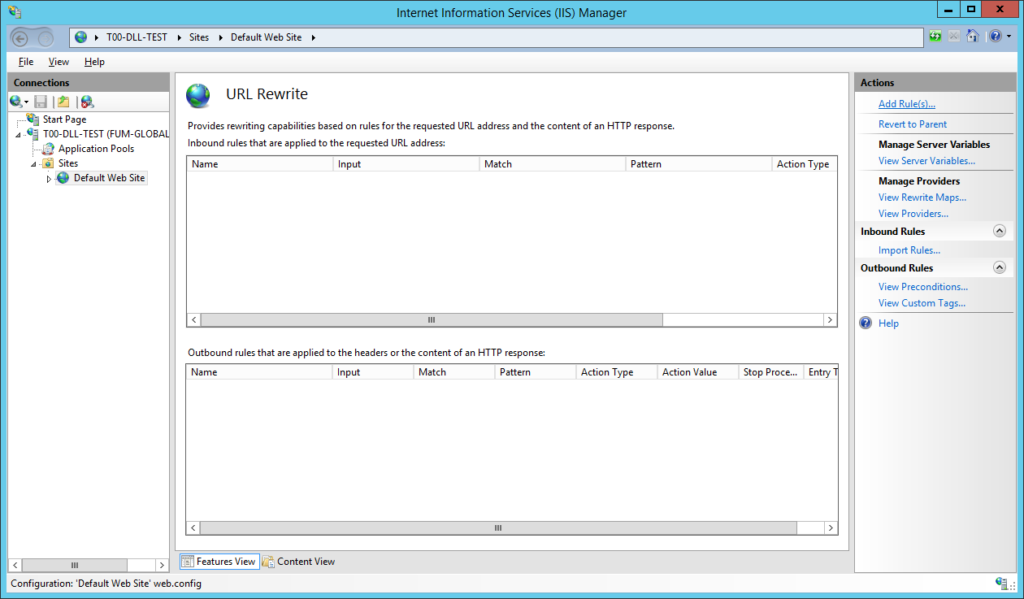Image resolution: width=1024 pixels, height=599 pixels.
Task: Open the View menu
Action: [x=58, y=61]
